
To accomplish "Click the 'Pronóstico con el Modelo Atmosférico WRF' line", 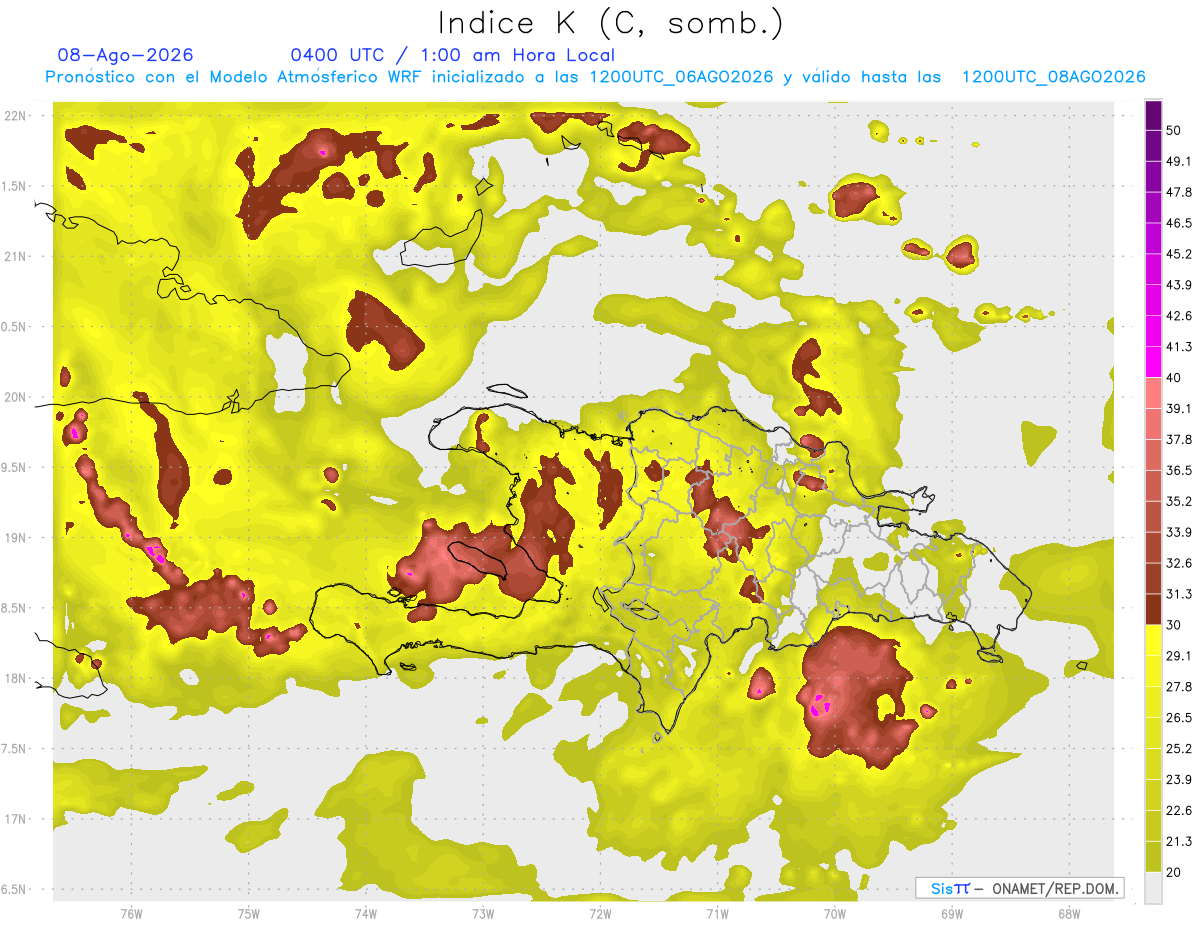I will coord(595,77).
